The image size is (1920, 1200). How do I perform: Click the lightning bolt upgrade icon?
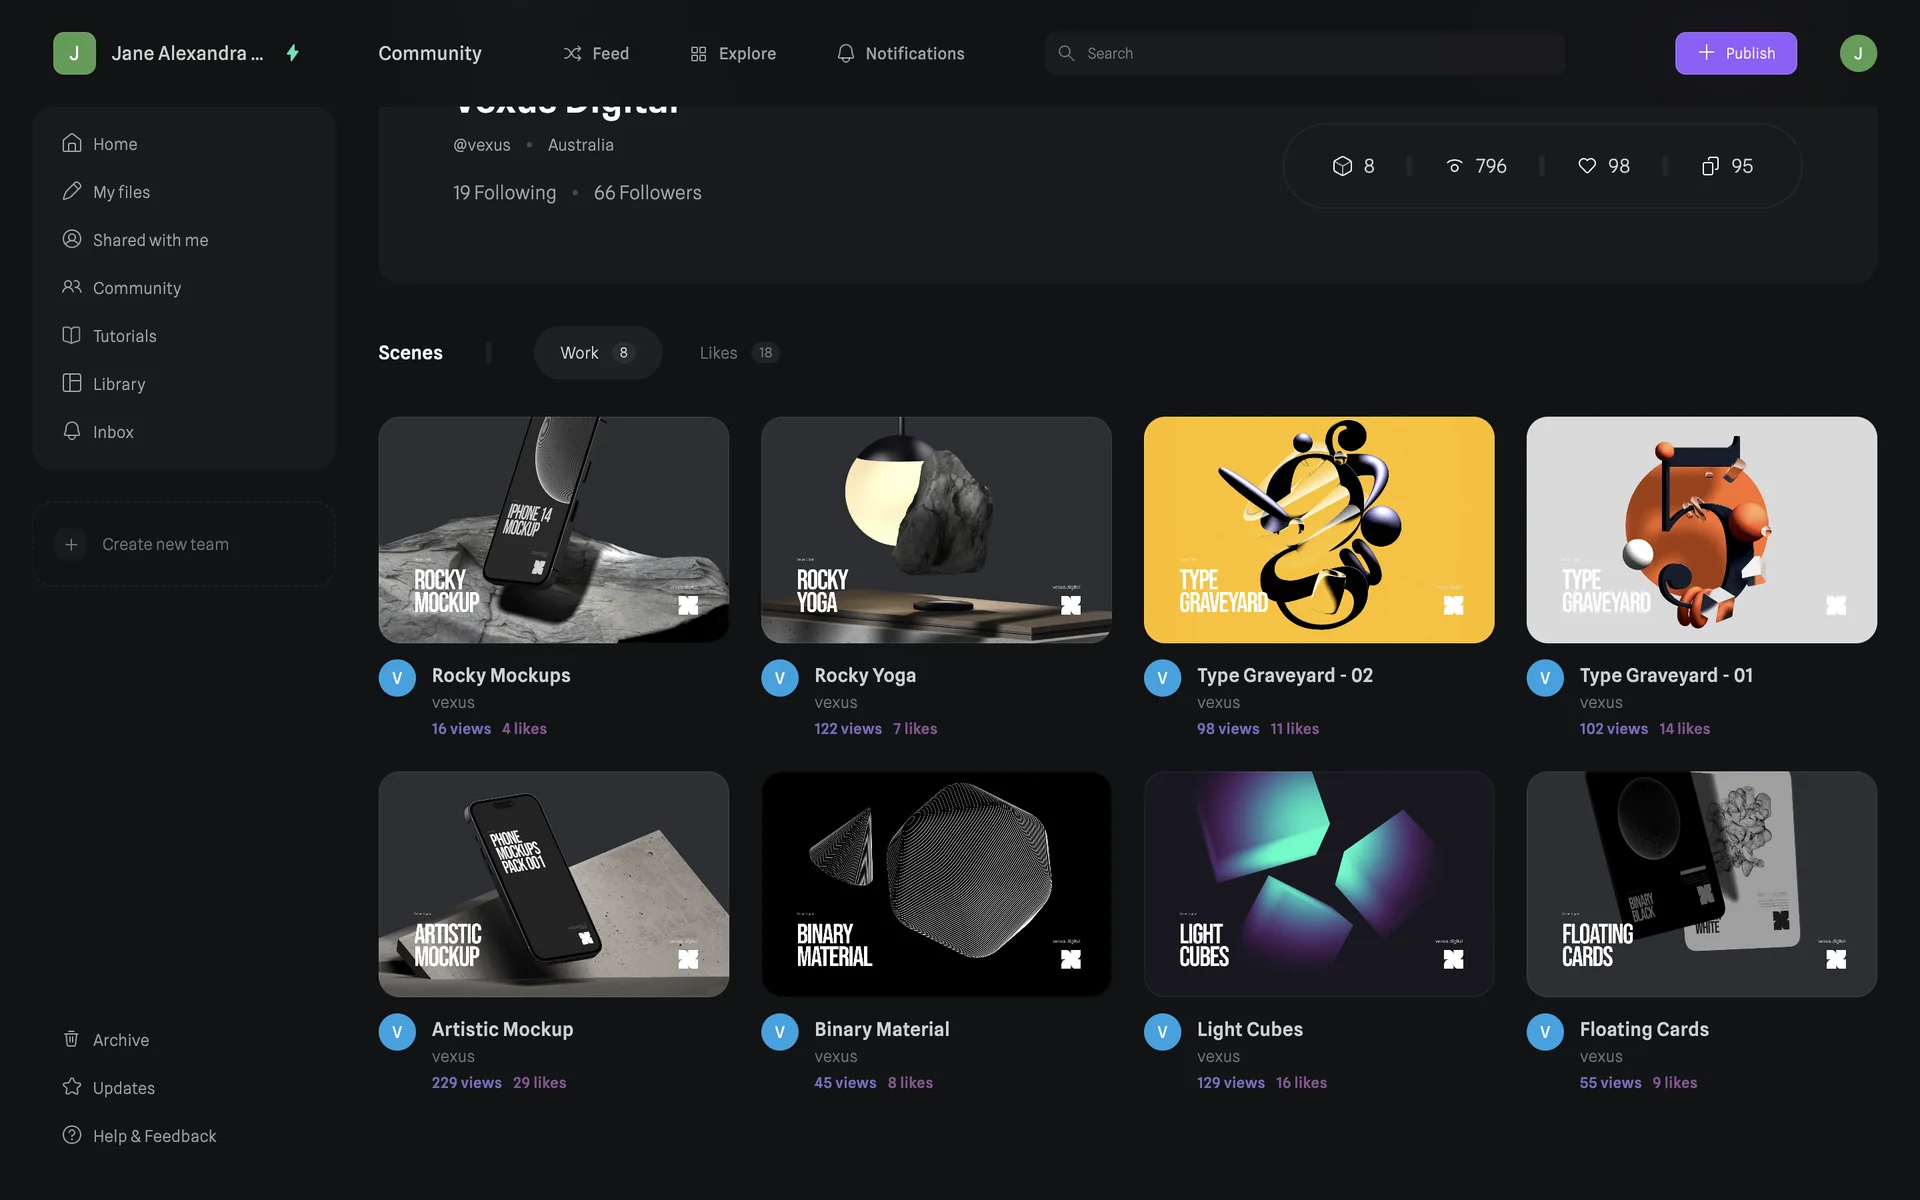click(293, 53)
